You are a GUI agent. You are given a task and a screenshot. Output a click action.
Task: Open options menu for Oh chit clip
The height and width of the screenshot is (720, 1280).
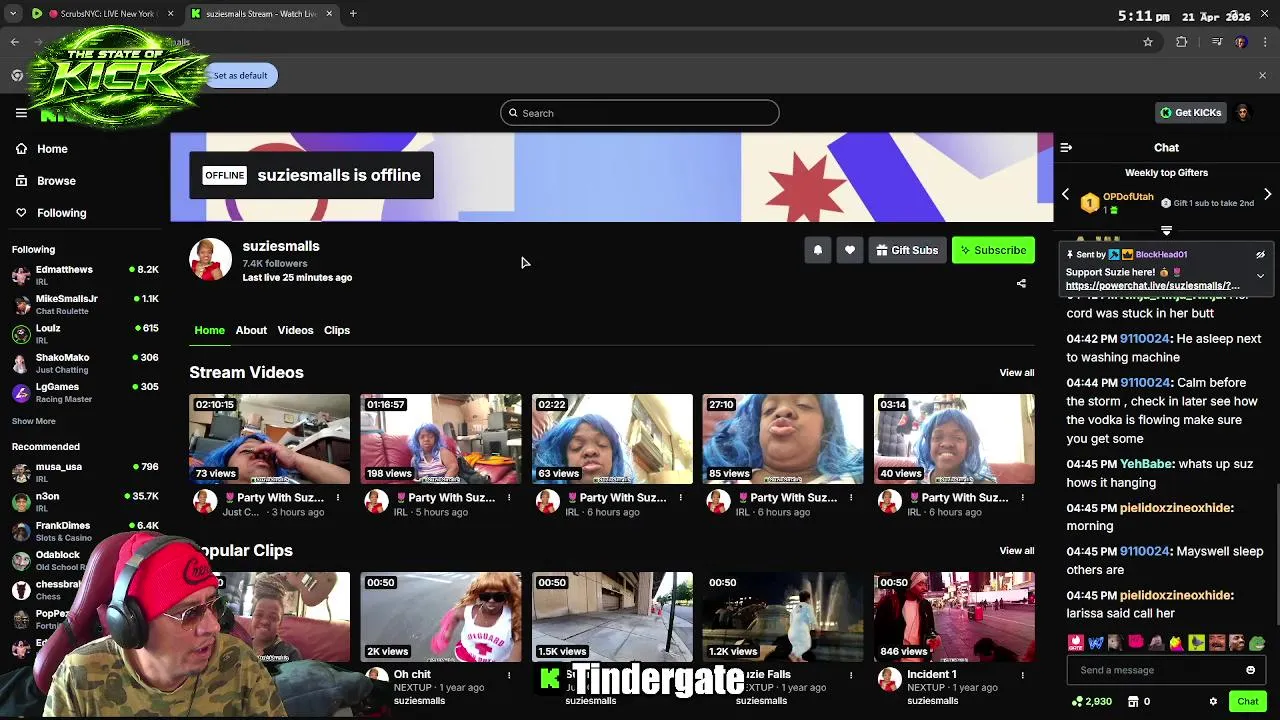[509, 676]
